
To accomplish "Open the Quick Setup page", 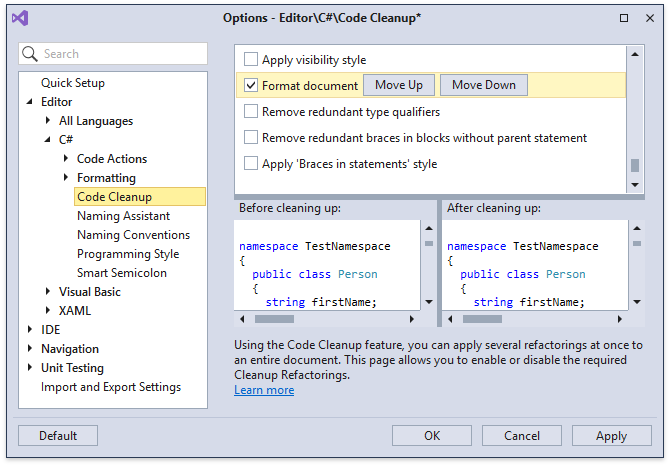I will [72, 83].
